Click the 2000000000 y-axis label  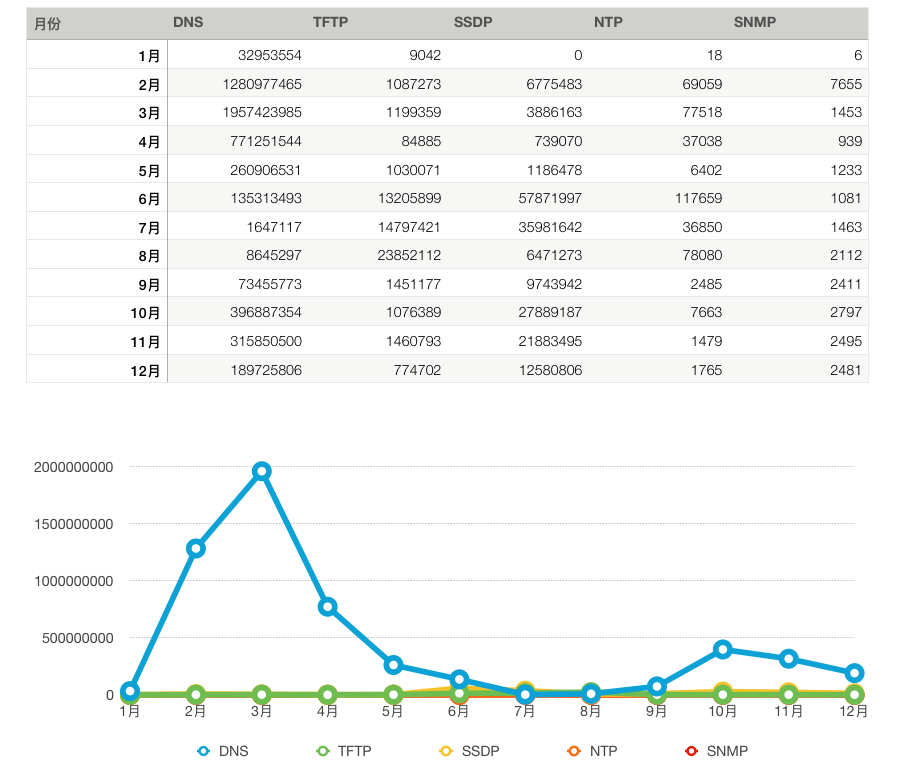click(x=73, y=467)
